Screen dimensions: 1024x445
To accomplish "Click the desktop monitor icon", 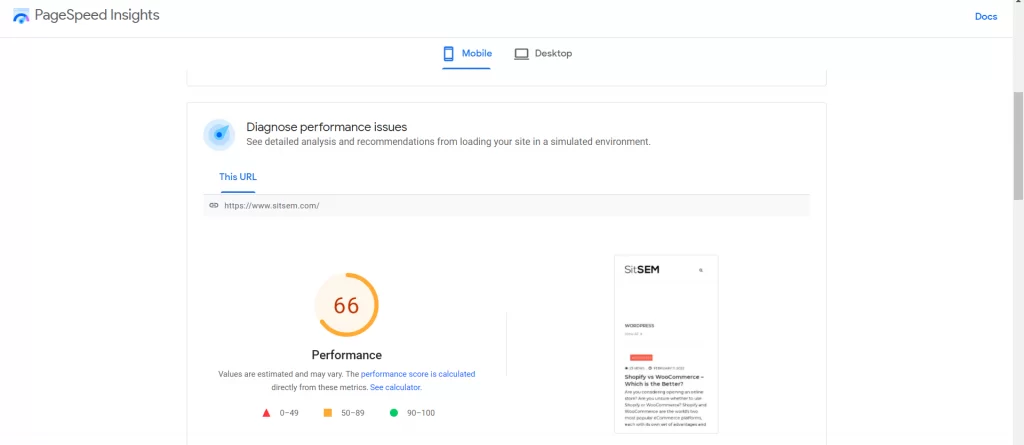I will pyautogui.click(x=521, y=54).
